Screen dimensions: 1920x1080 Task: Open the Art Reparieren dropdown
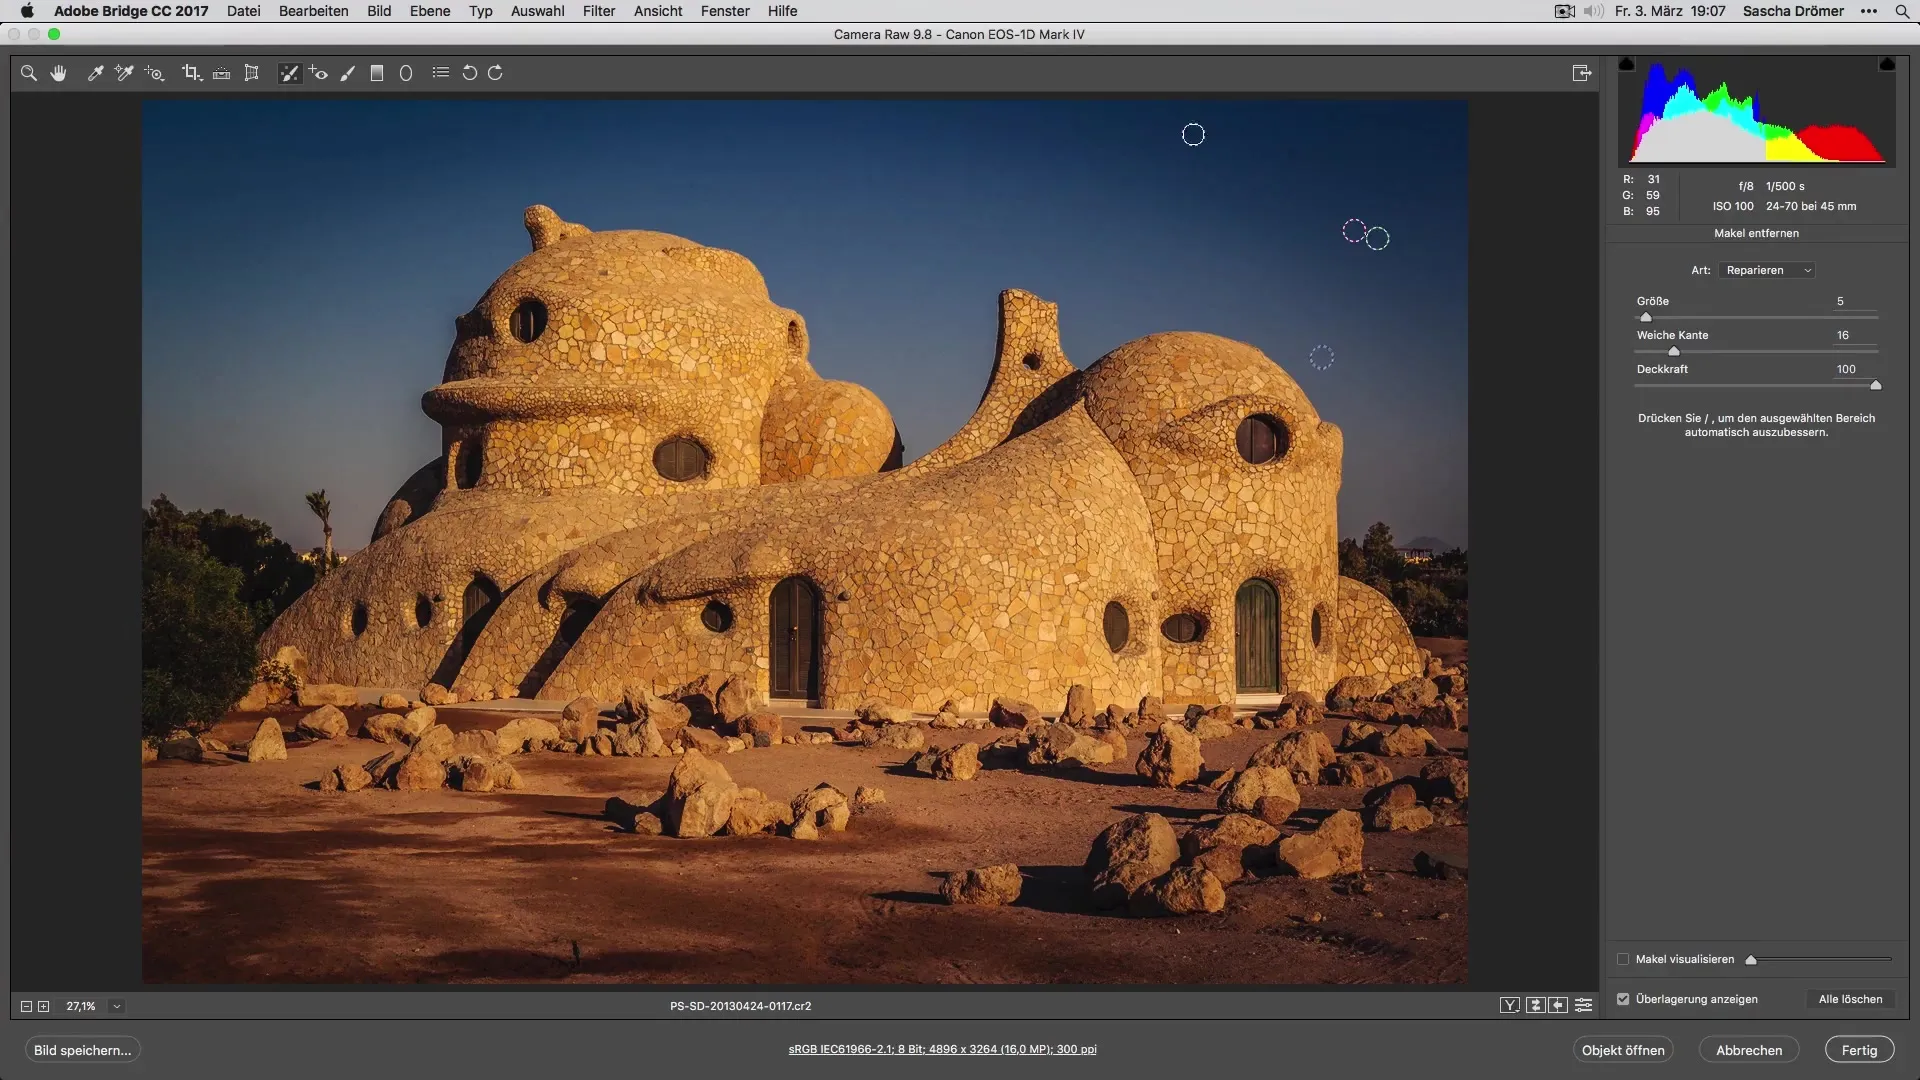pos(1768,270)
